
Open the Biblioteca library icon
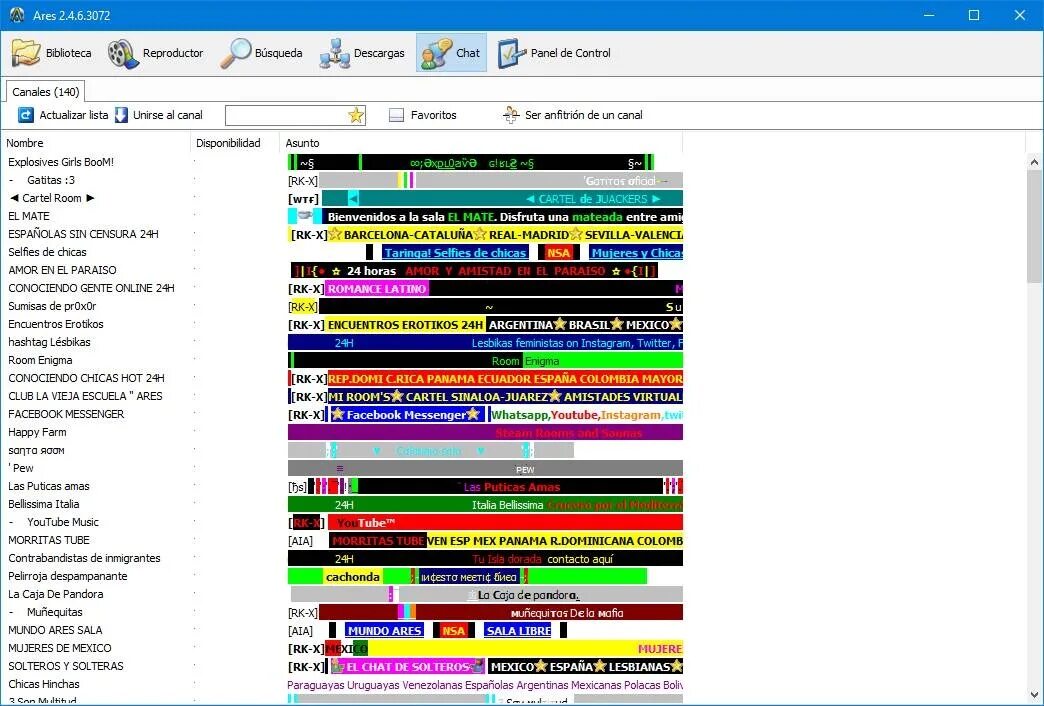click(26, 53)
